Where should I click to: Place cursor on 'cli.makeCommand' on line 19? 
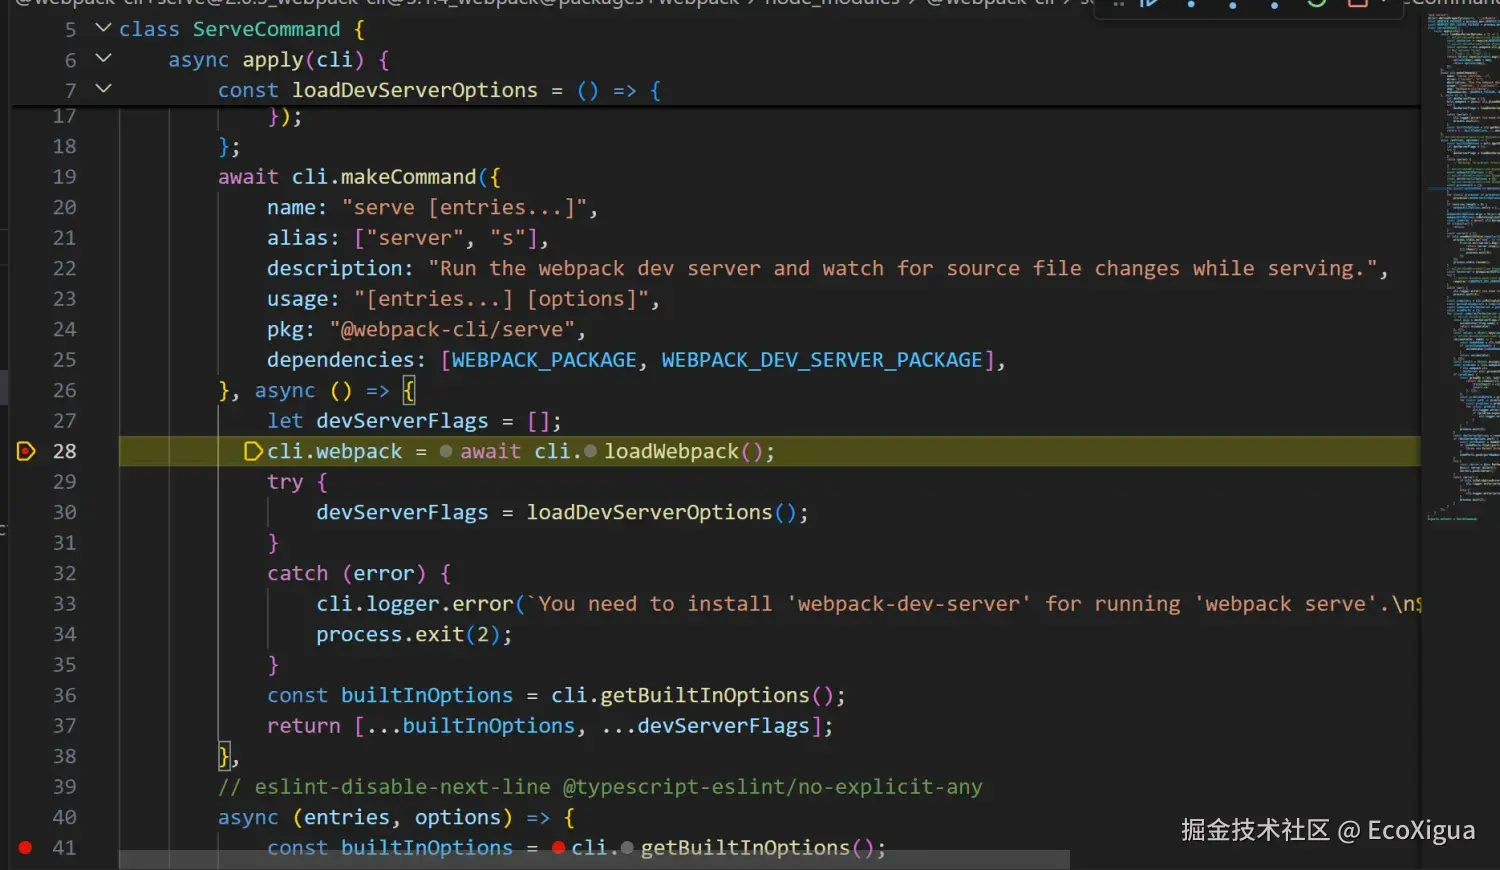[x=384, y=177]
